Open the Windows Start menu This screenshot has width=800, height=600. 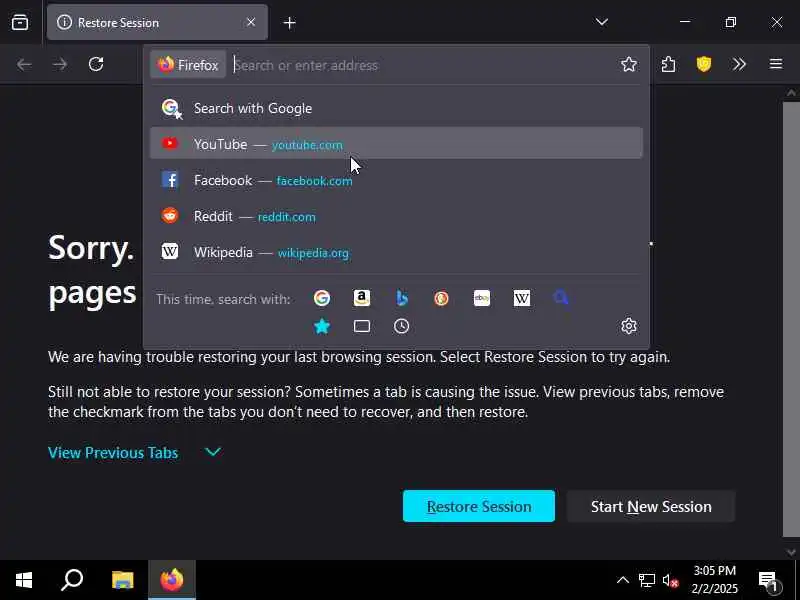click(24, 580)
